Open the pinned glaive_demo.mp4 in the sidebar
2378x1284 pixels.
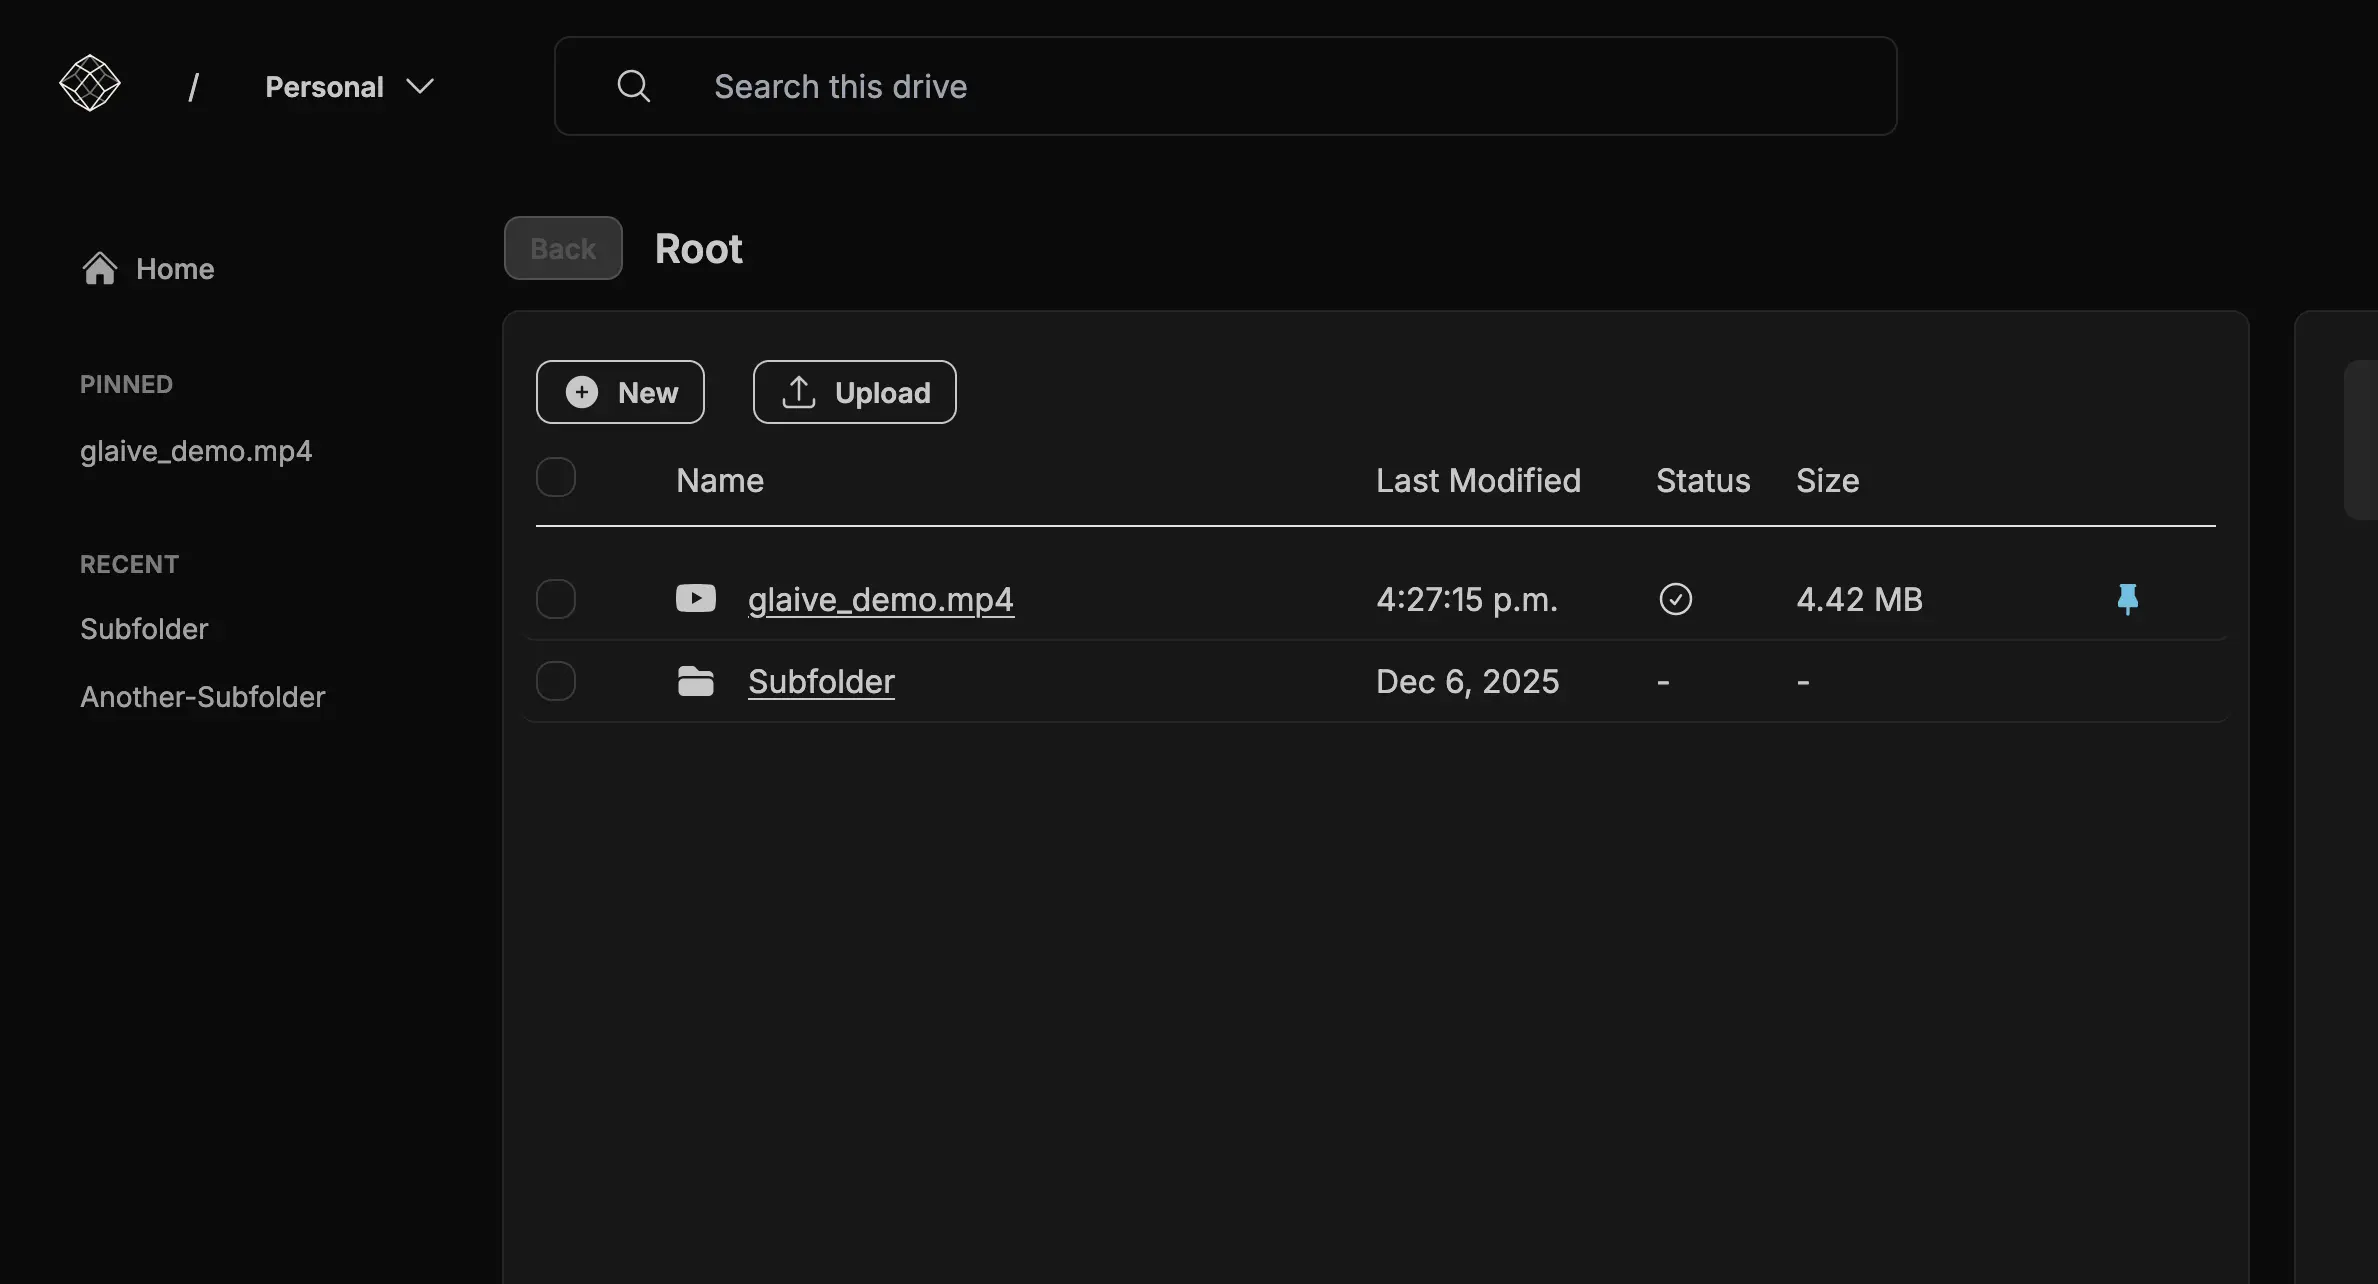pyautogui.click(x=196, y=451)
